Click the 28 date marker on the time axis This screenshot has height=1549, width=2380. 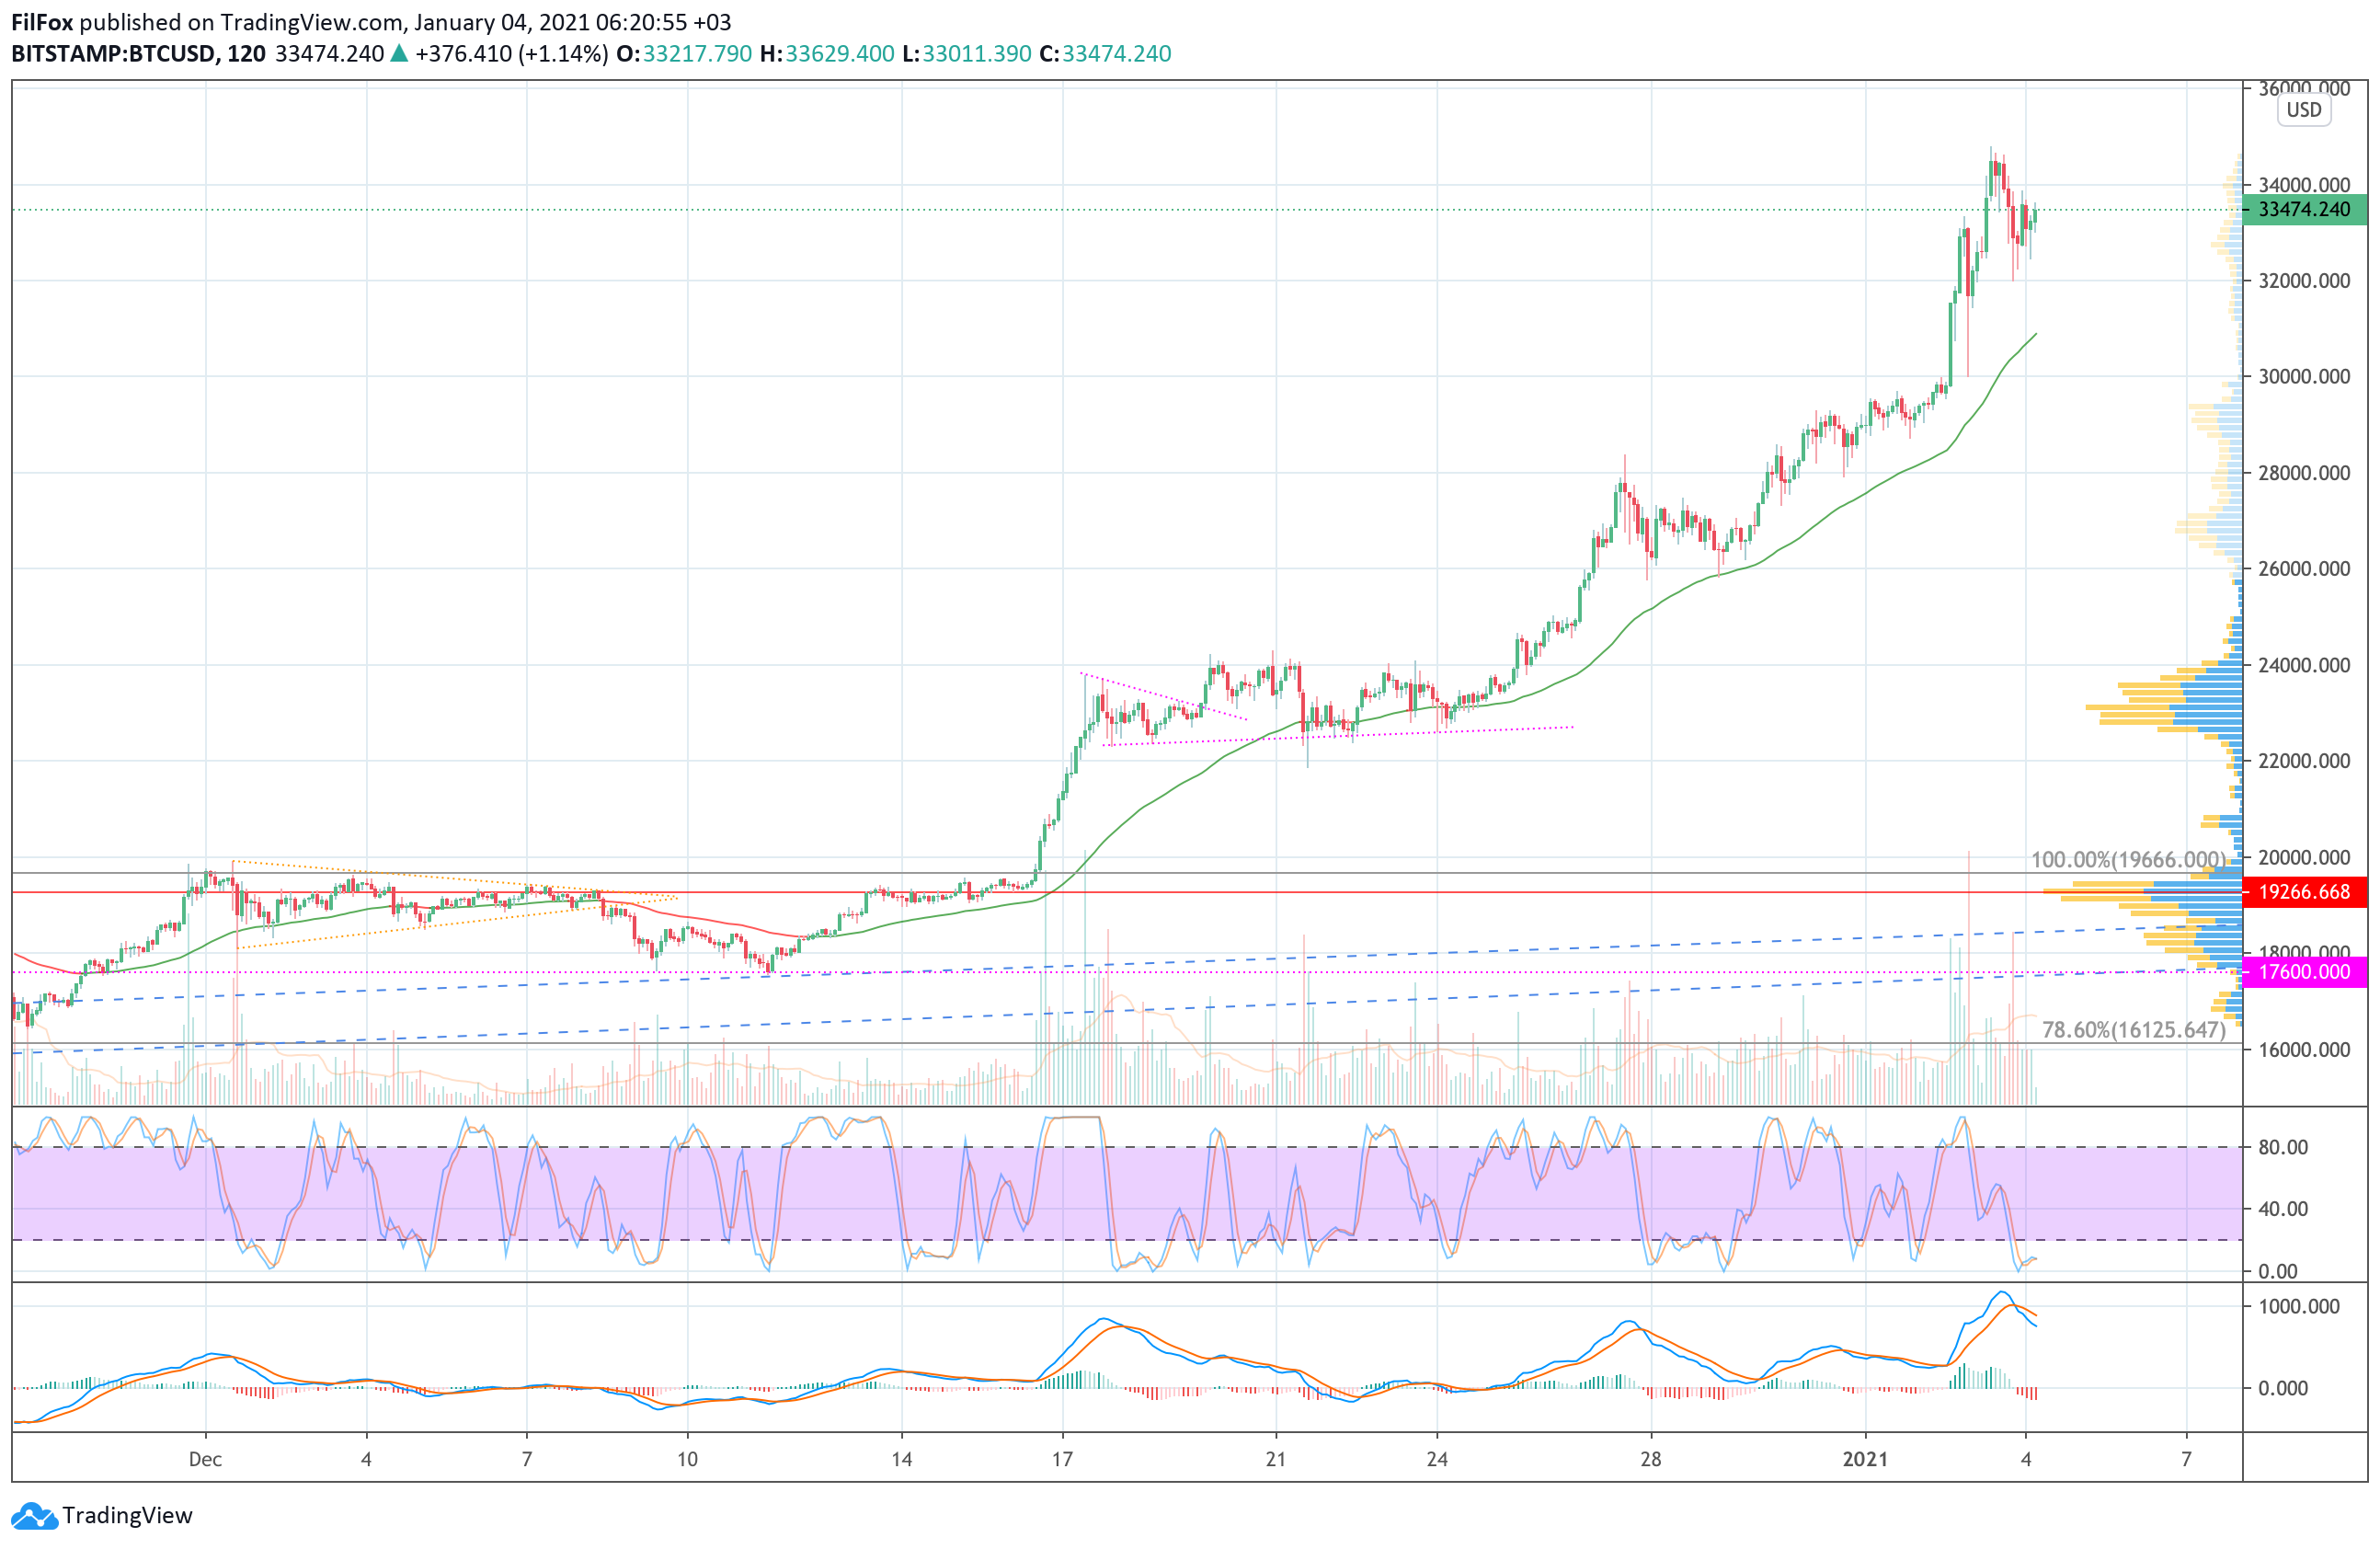pyautogui.click(x=1651, y=1460)
